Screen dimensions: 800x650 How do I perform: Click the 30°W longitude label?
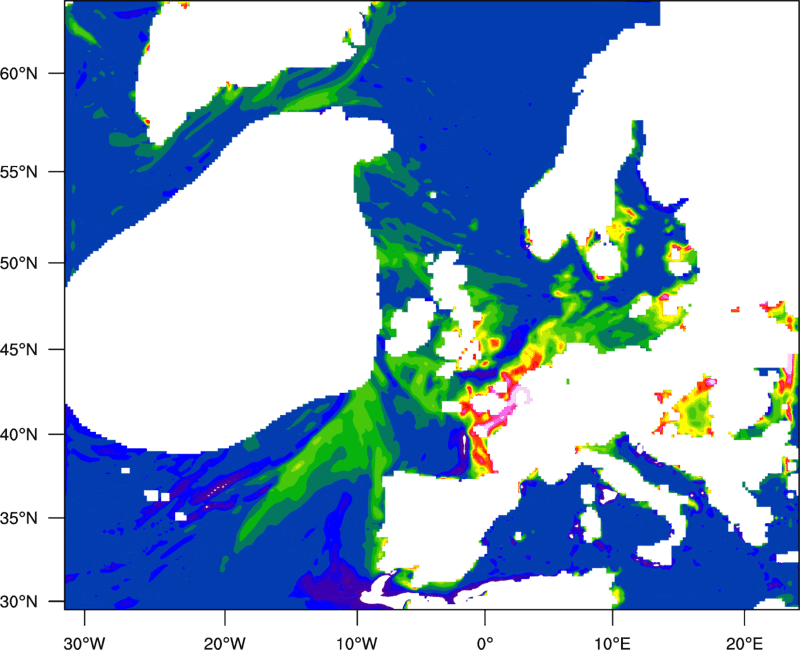[85, 629]
